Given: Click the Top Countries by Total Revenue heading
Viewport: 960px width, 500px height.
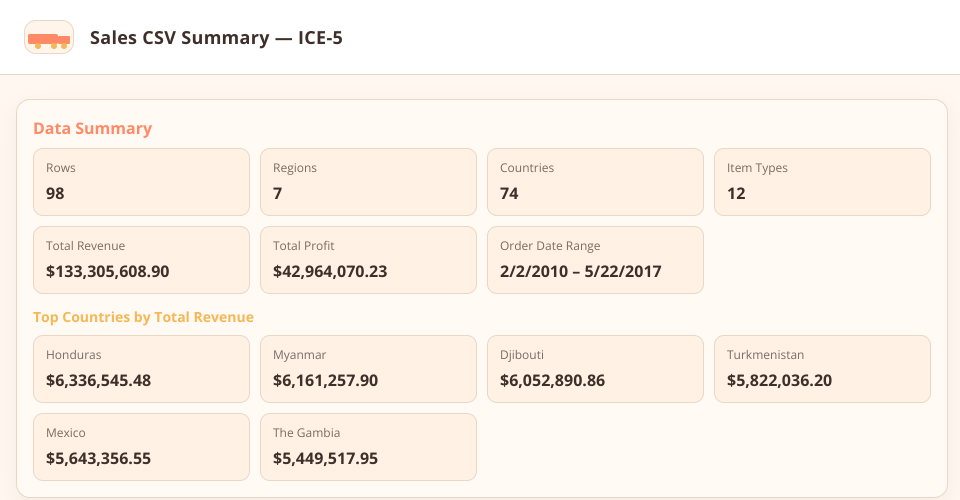Looking at the screenshot, I should (x=143, y=317).
